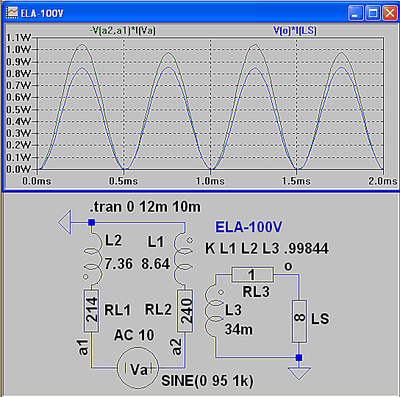Close the ELA-100V plot window
This screenshot has height=397, width=400.
389,13
